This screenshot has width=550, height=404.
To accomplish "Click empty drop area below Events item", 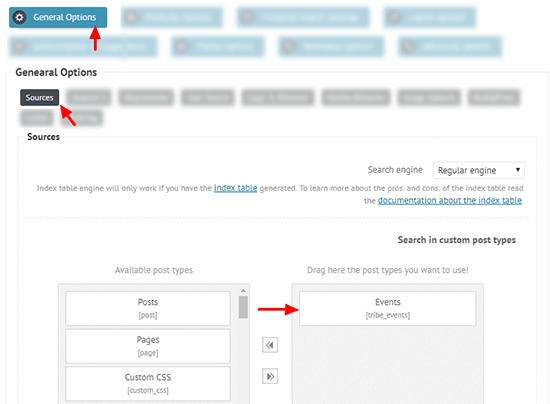I will [x=388, y=365].
